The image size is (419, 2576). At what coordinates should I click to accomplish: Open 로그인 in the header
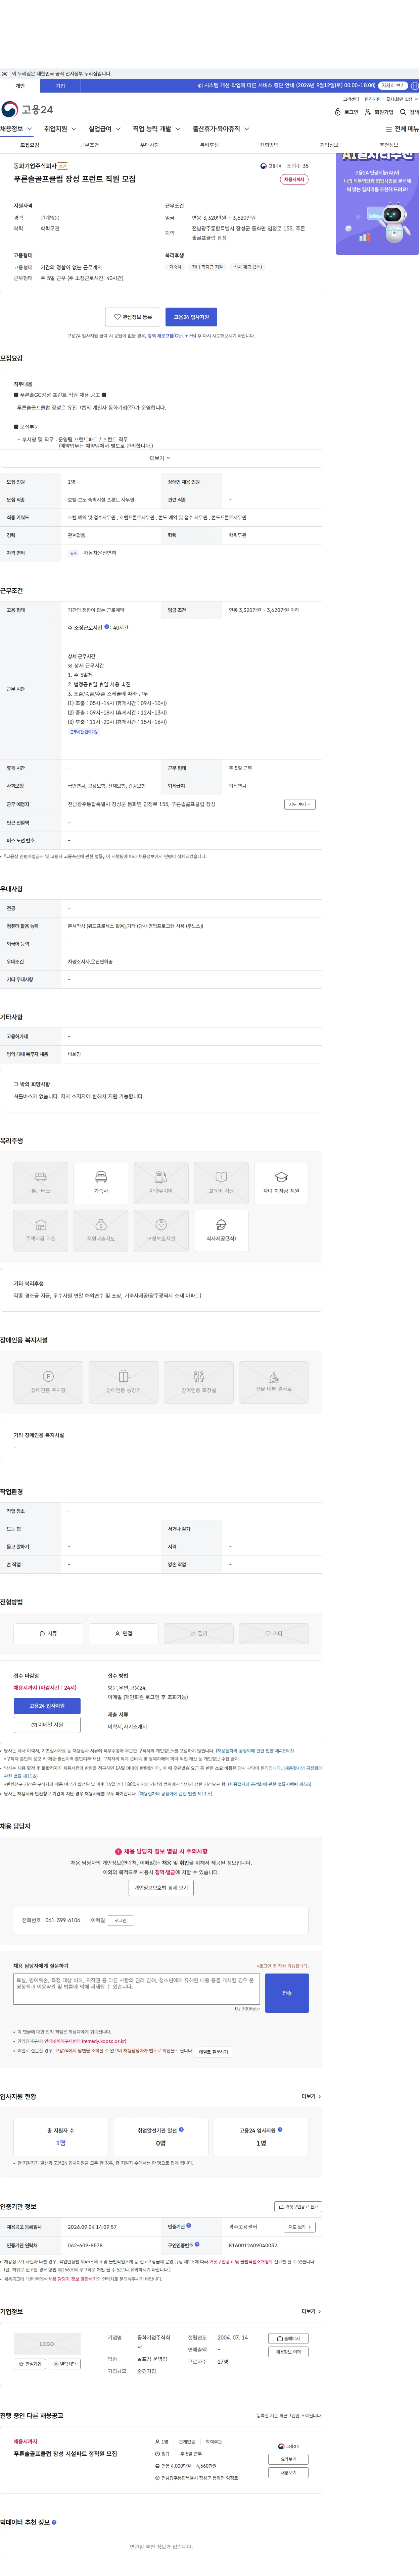click(x=347, y=112)
